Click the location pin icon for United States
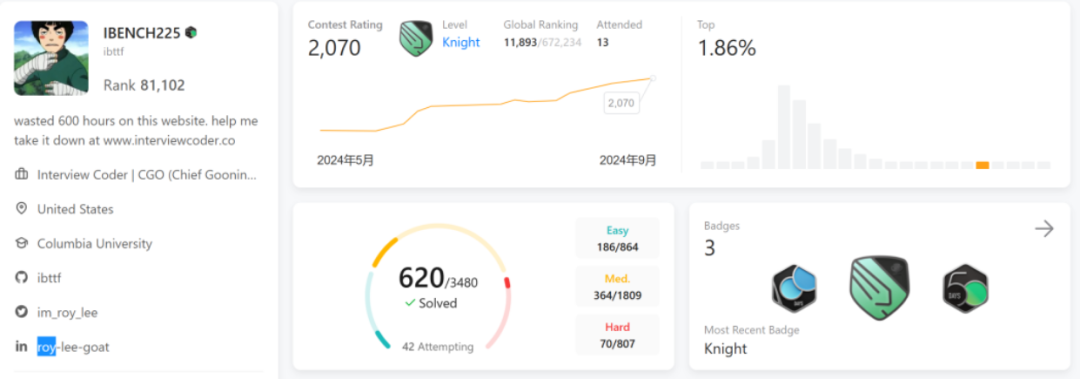1080x379 pixels. tap(21, 209)
